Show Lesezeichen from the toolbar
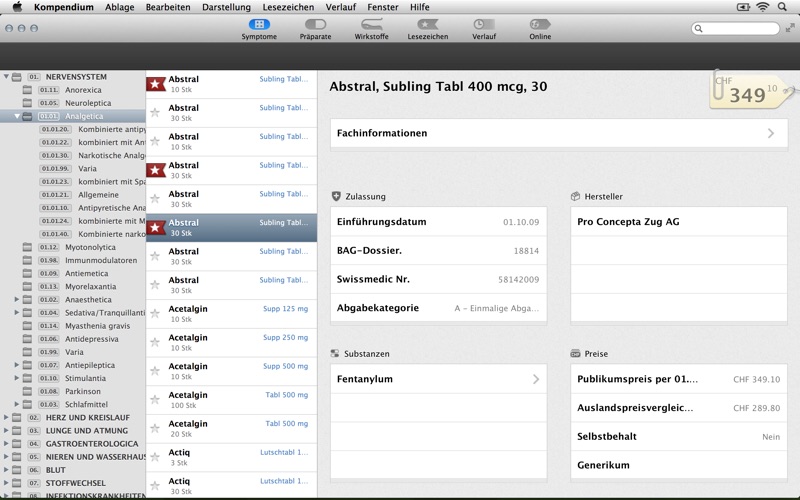Screen dimensions: 800x500 point(428,29)
